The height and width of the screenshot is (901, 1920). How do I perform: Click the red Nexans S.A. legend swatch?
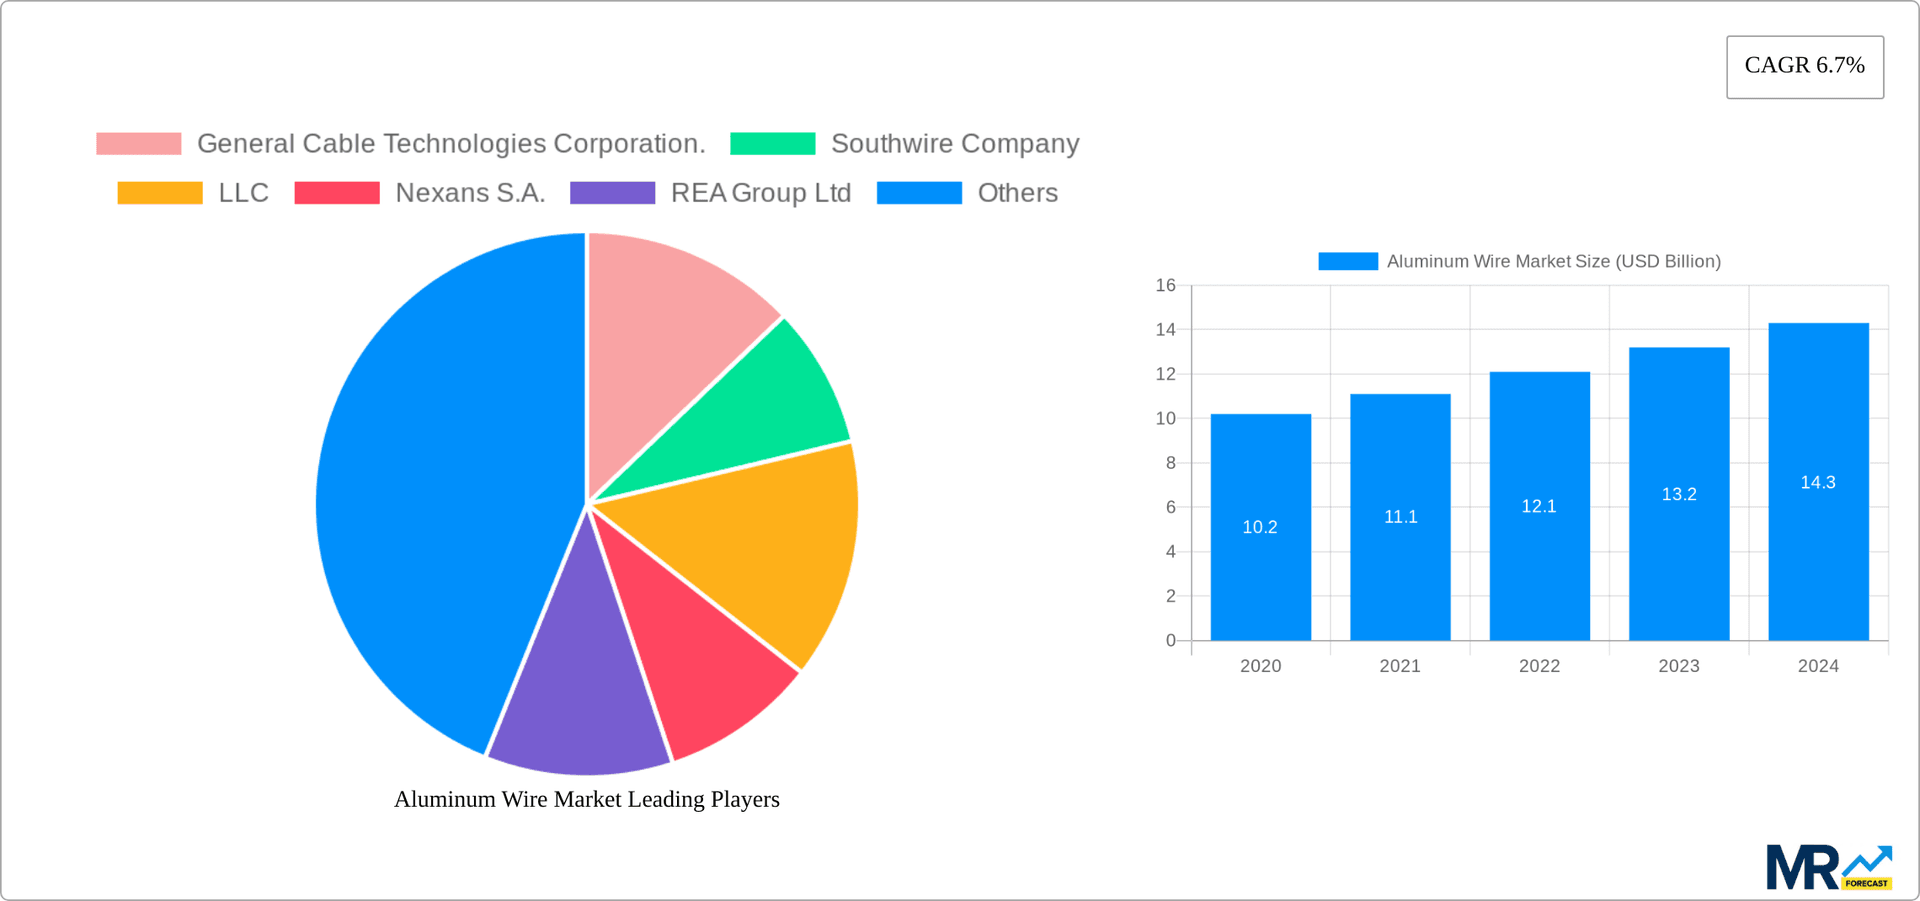click(x=335, y=192)
